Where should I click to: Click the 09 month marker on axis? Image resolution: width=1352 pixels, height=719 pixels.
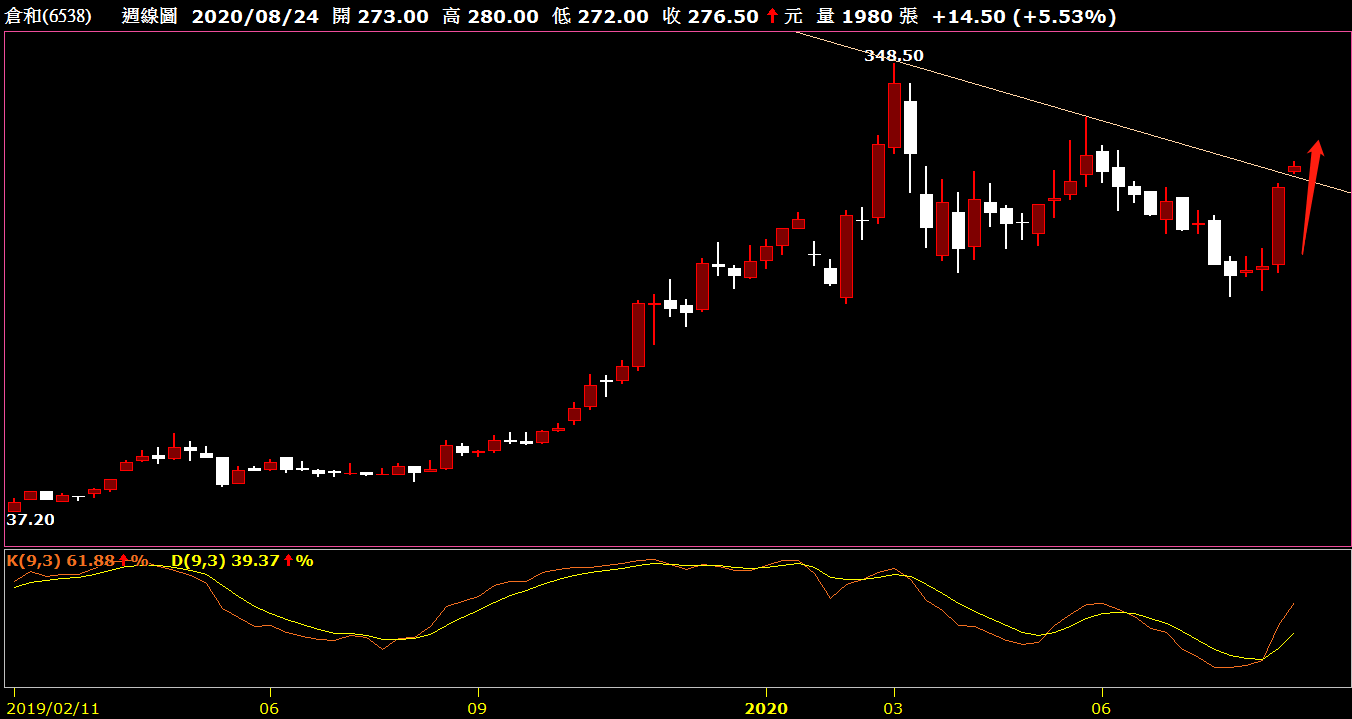(478, 708)
